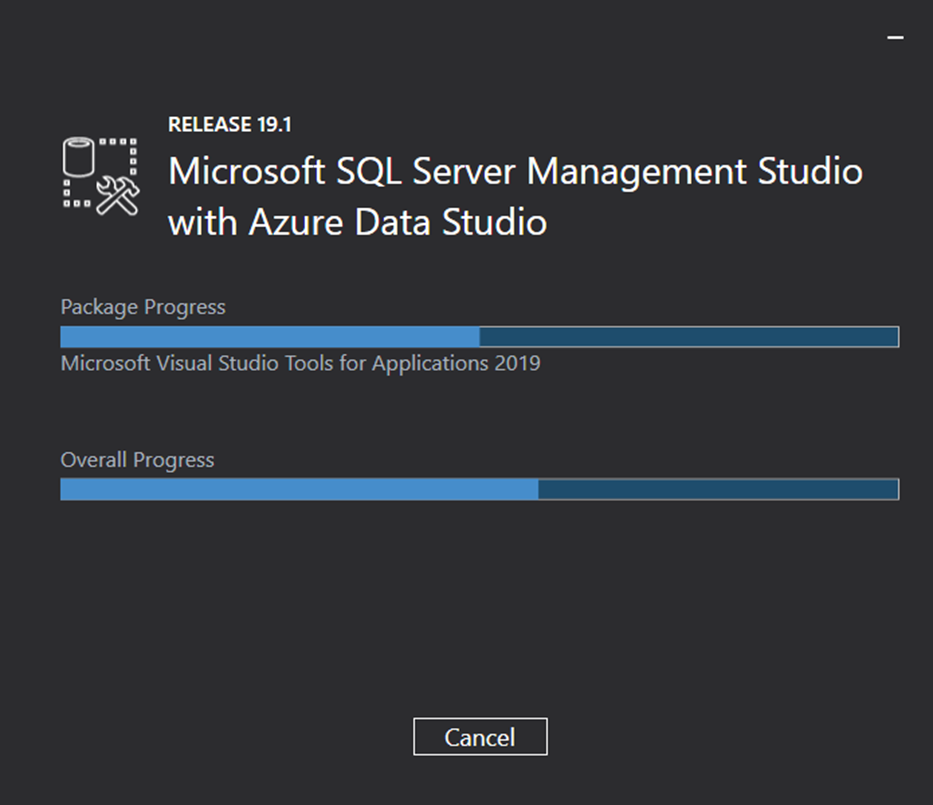Click 'Microsoft Visual Studio Tools for Applications 2019' text
Image resolution: width=933 pixels, height=805 pixels.
(x=300, y=363)
